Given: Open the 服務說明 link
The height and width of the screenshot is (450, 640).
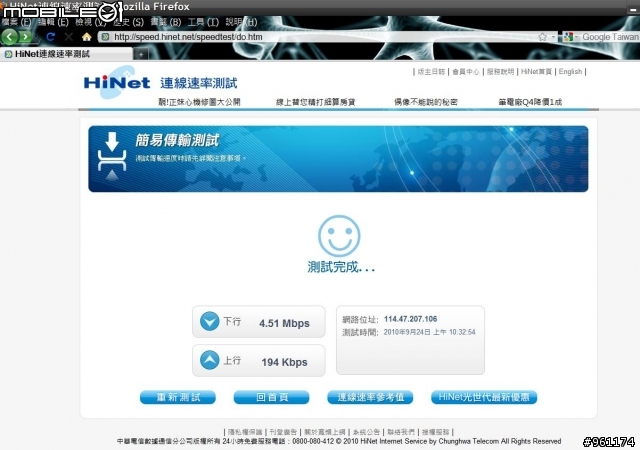Looking at the screenshot, I should click(500, 71).
